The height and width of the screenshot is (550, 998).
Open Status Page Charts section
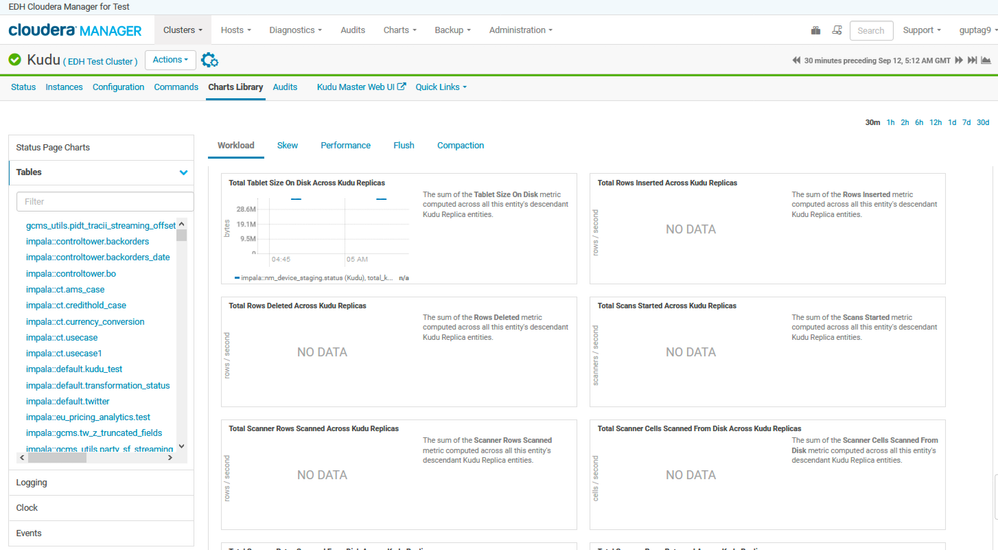[101, 147]
